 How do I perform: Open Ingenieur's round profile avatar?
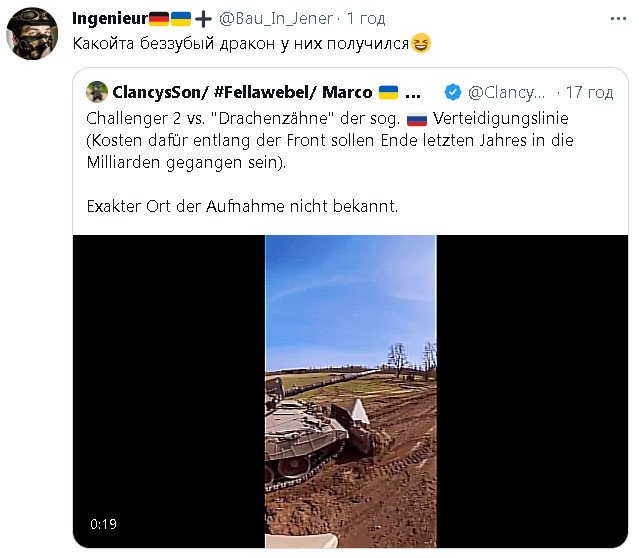tap(33, 34)
